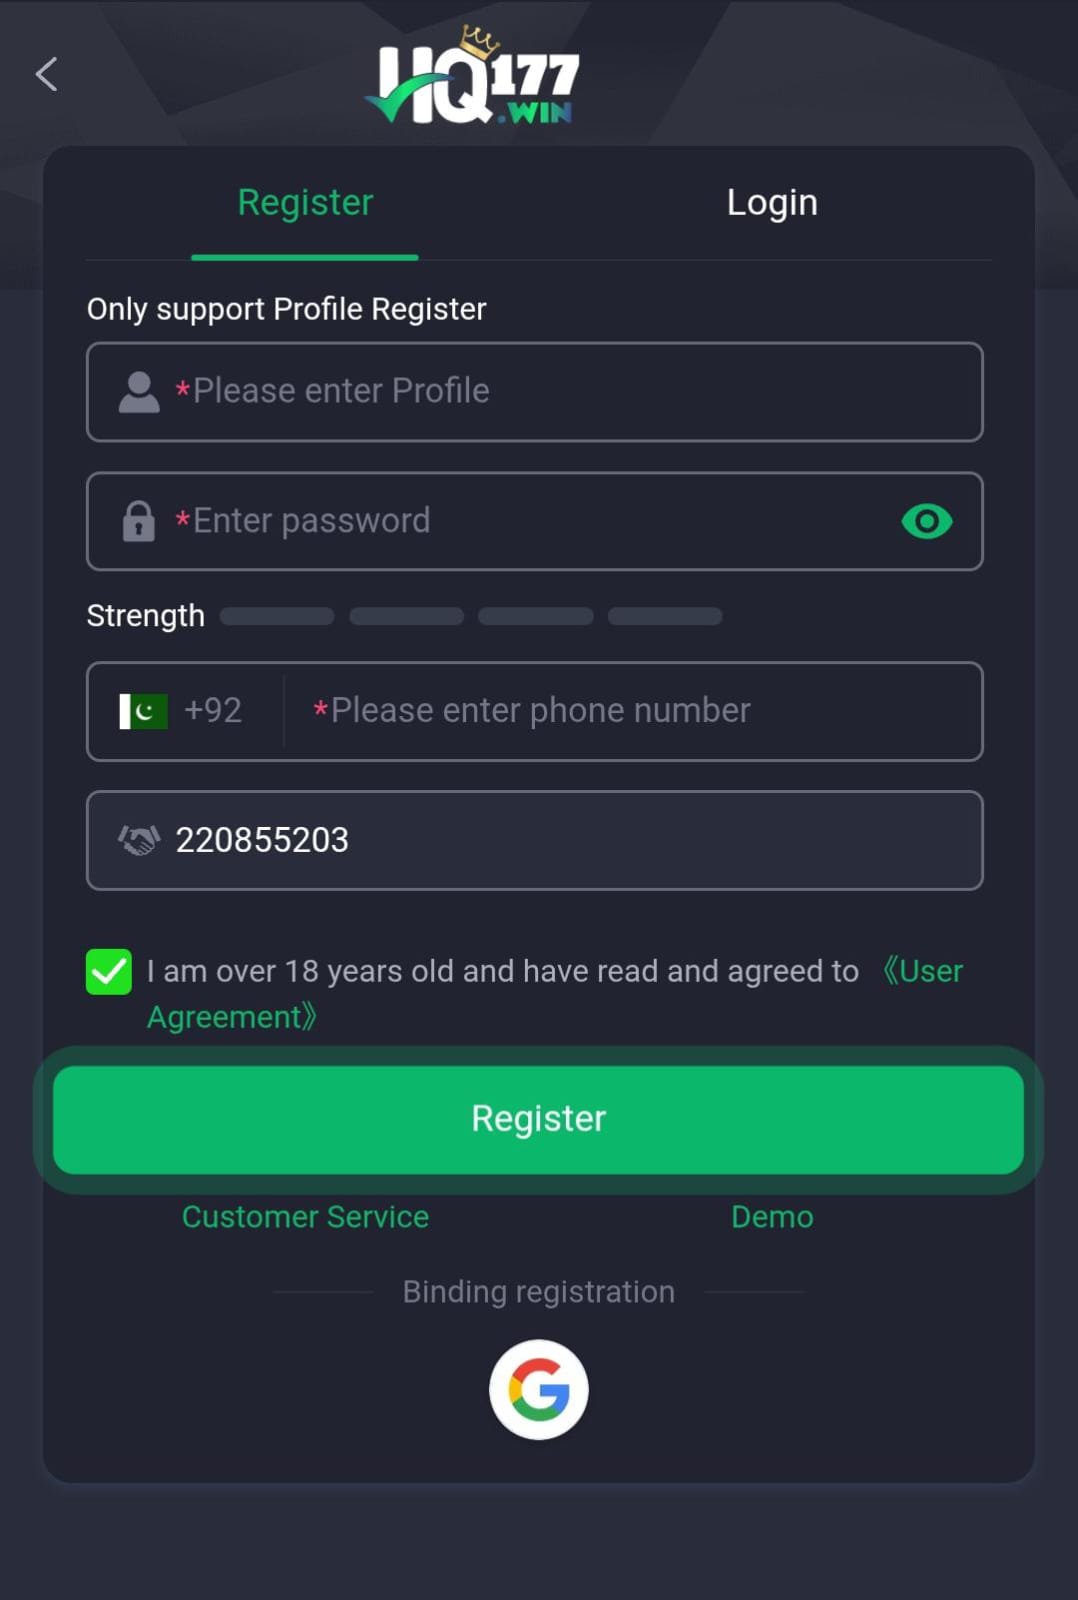This screenshot has height=1600, width=1078.
Task: Click the padlock icon in the password field
Action: point(139,521)
